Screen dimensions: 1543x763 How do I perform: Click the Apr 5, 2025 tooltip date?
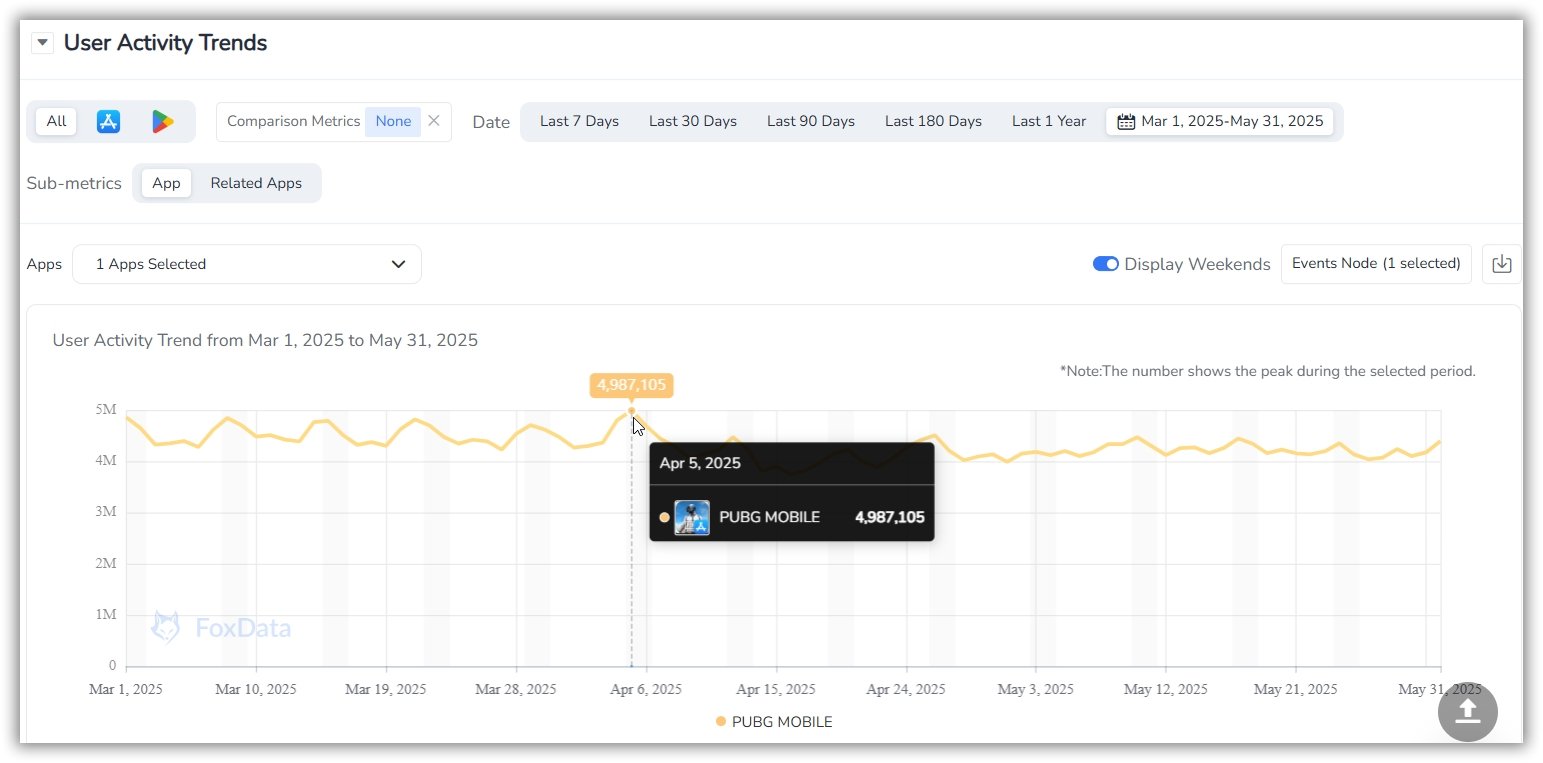tap(700, 464)
